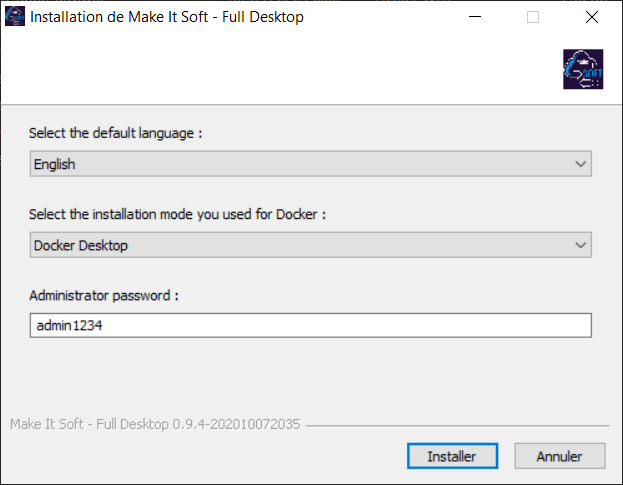Click the Make It Soft logo in header
The height and width of the screenshot is (485, 623).
coord(583,69)
